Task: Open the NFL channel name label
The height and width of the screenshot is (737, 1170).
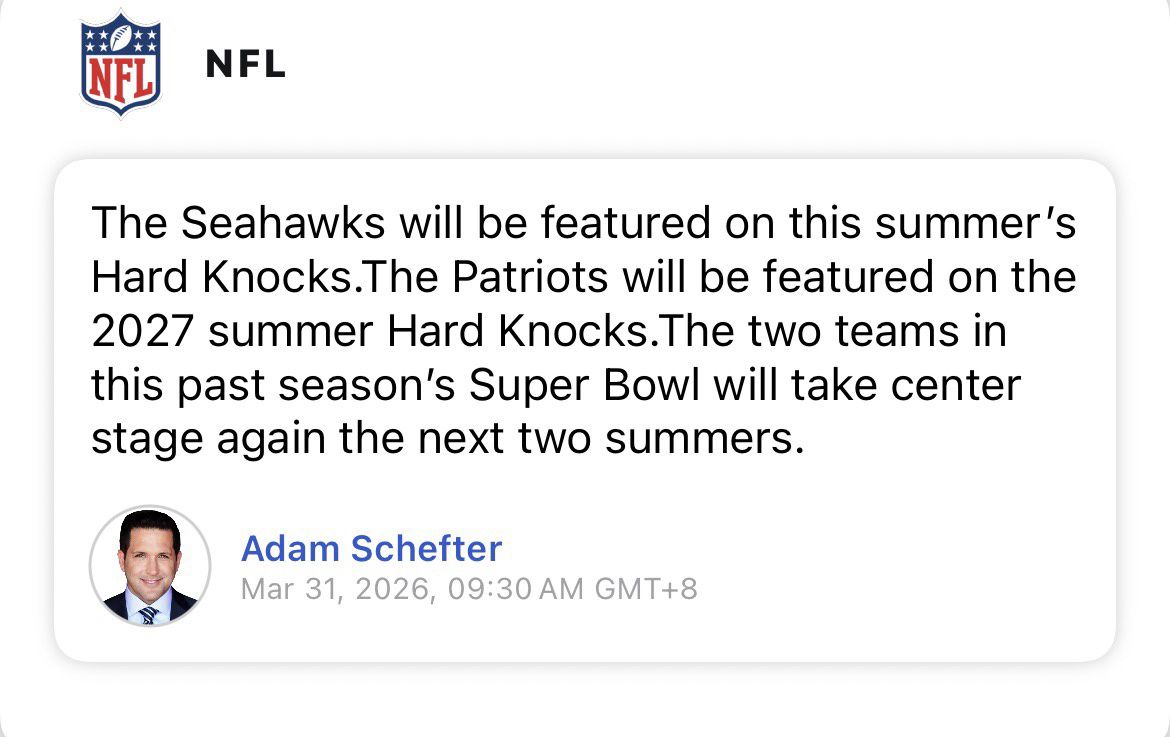Action: pyautogui.click(x=245, y=66)
